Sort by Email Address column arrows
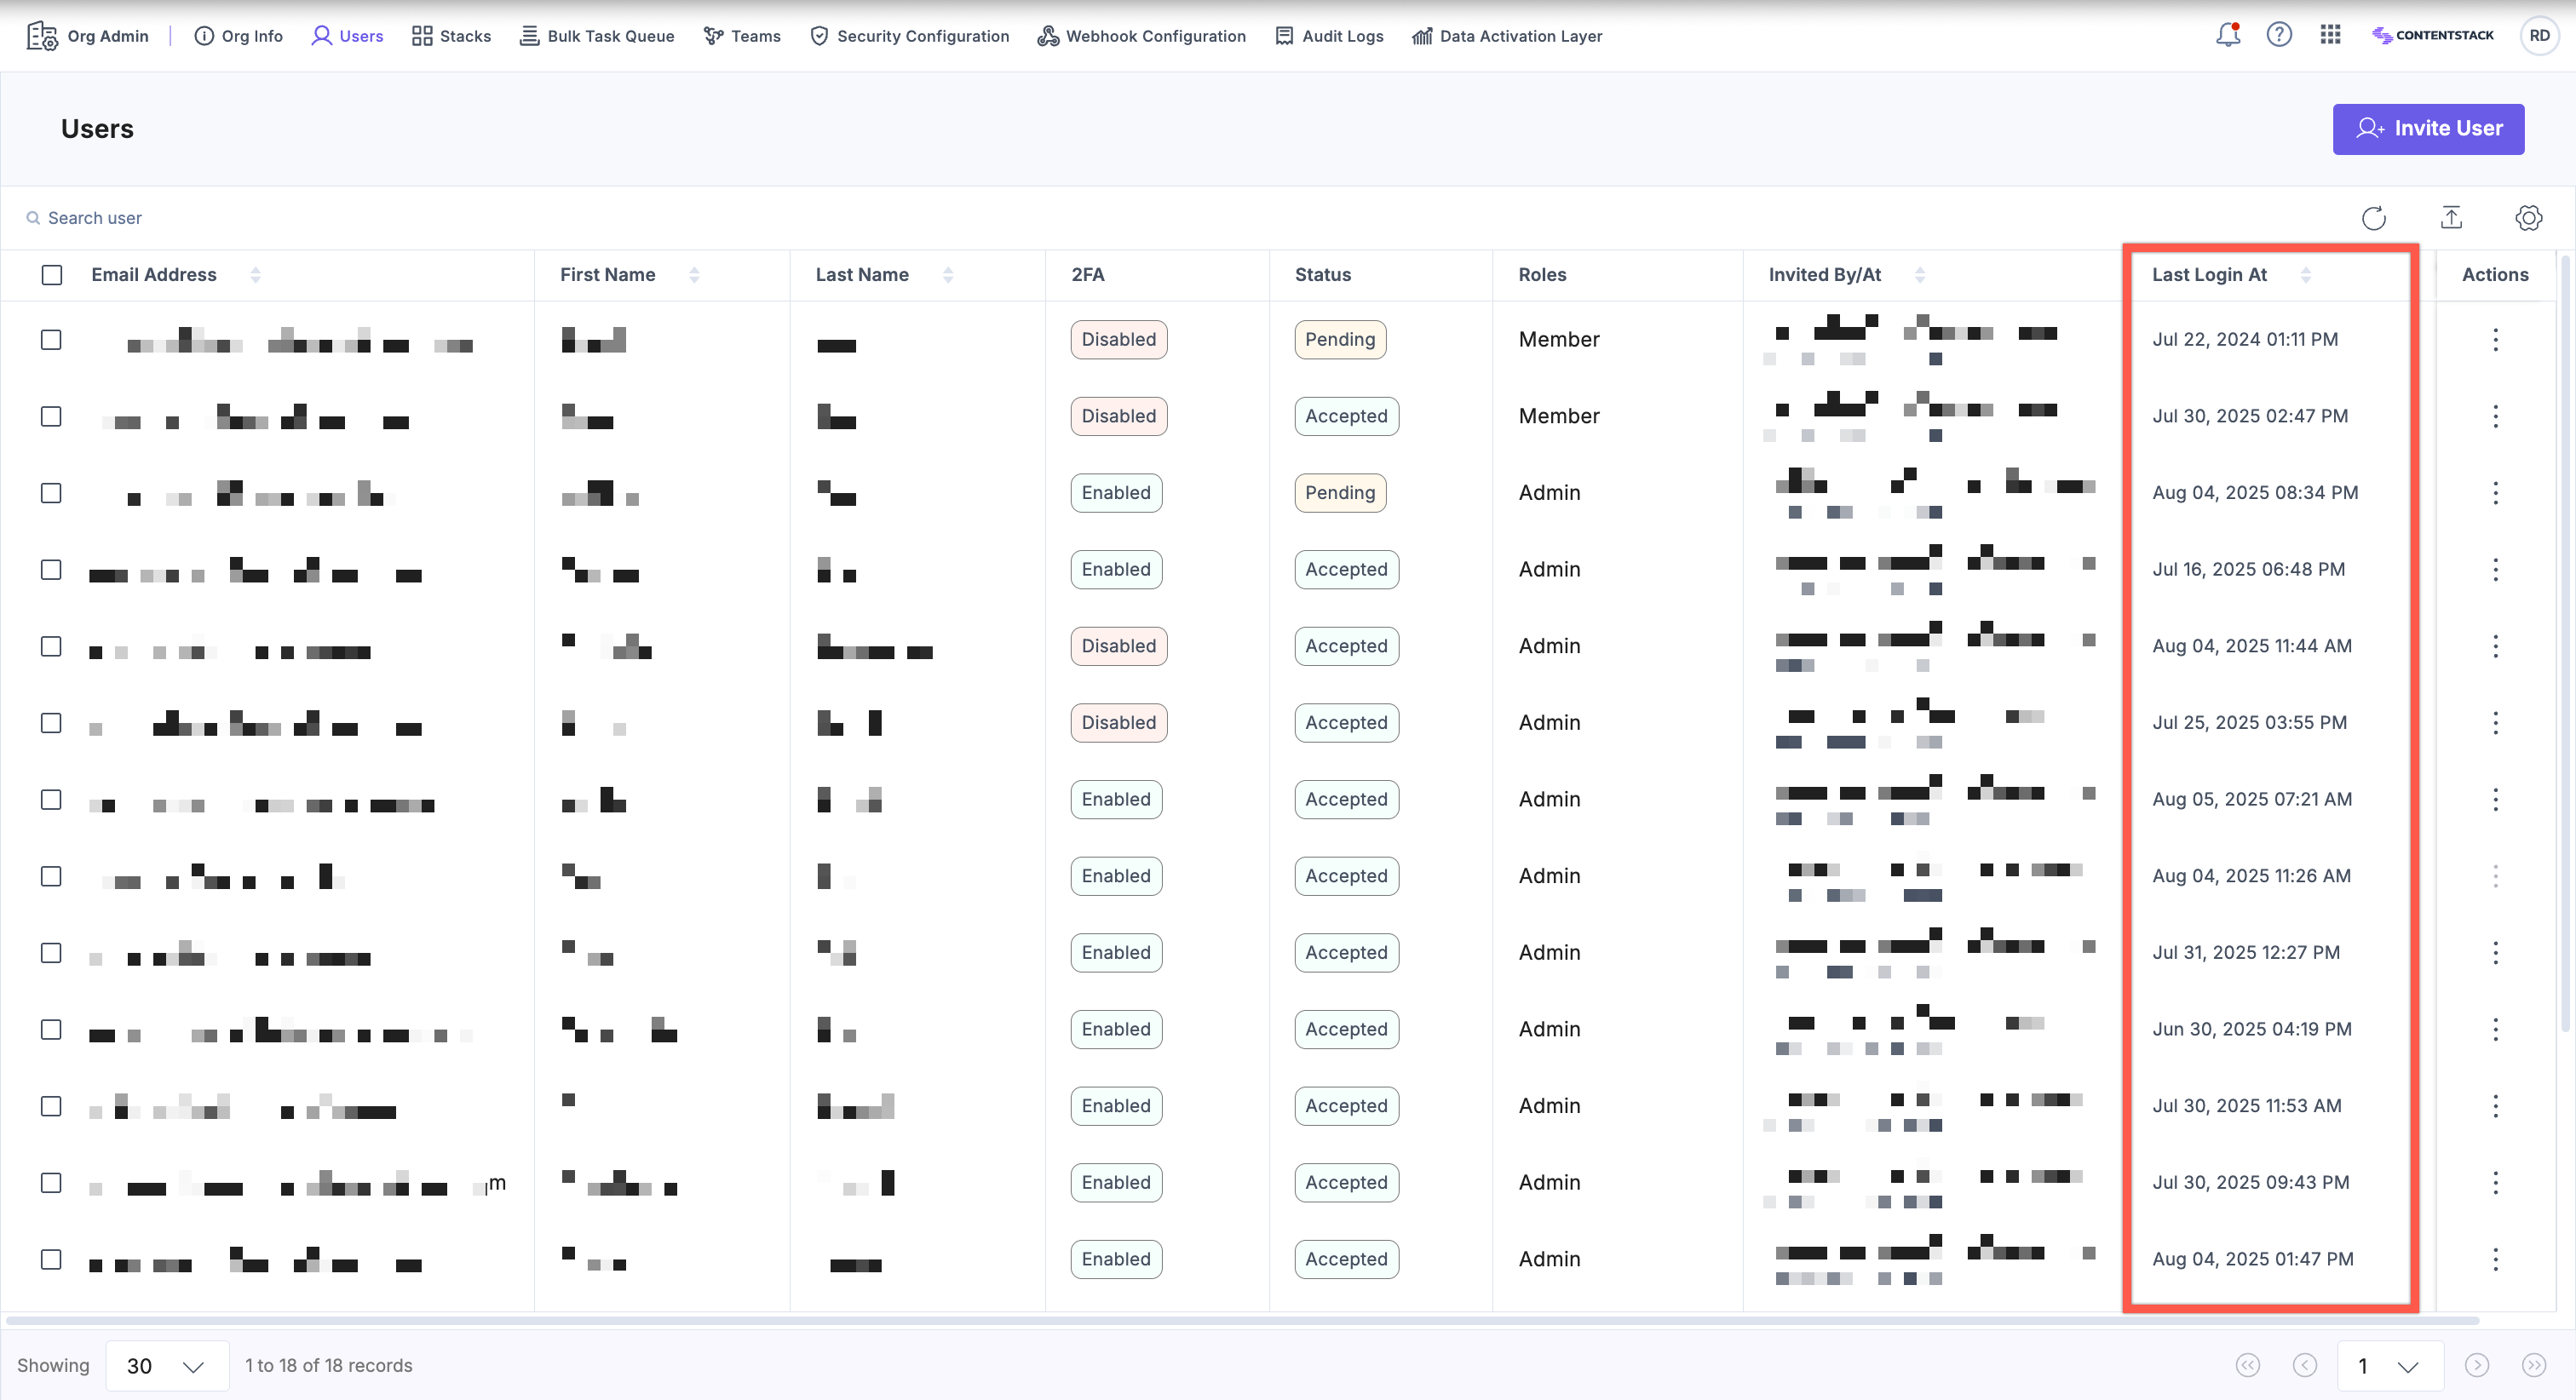This screenshot has width=2576, height=1400. coord(255,275)
